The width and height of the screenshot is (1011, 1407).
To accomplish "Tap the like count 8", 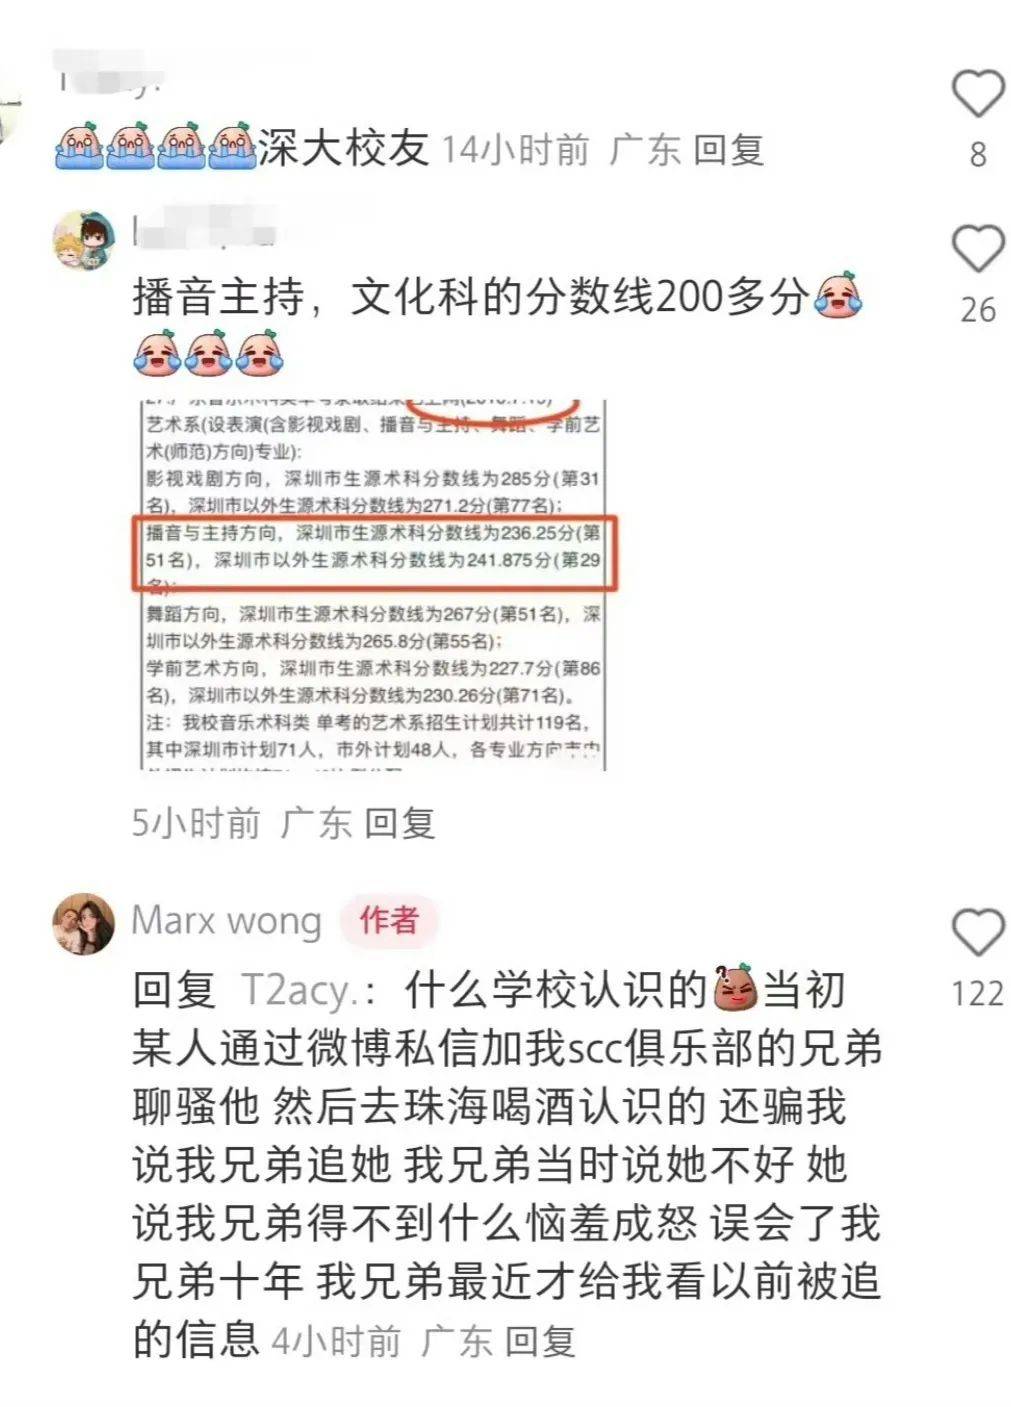I will click(978, 154).
